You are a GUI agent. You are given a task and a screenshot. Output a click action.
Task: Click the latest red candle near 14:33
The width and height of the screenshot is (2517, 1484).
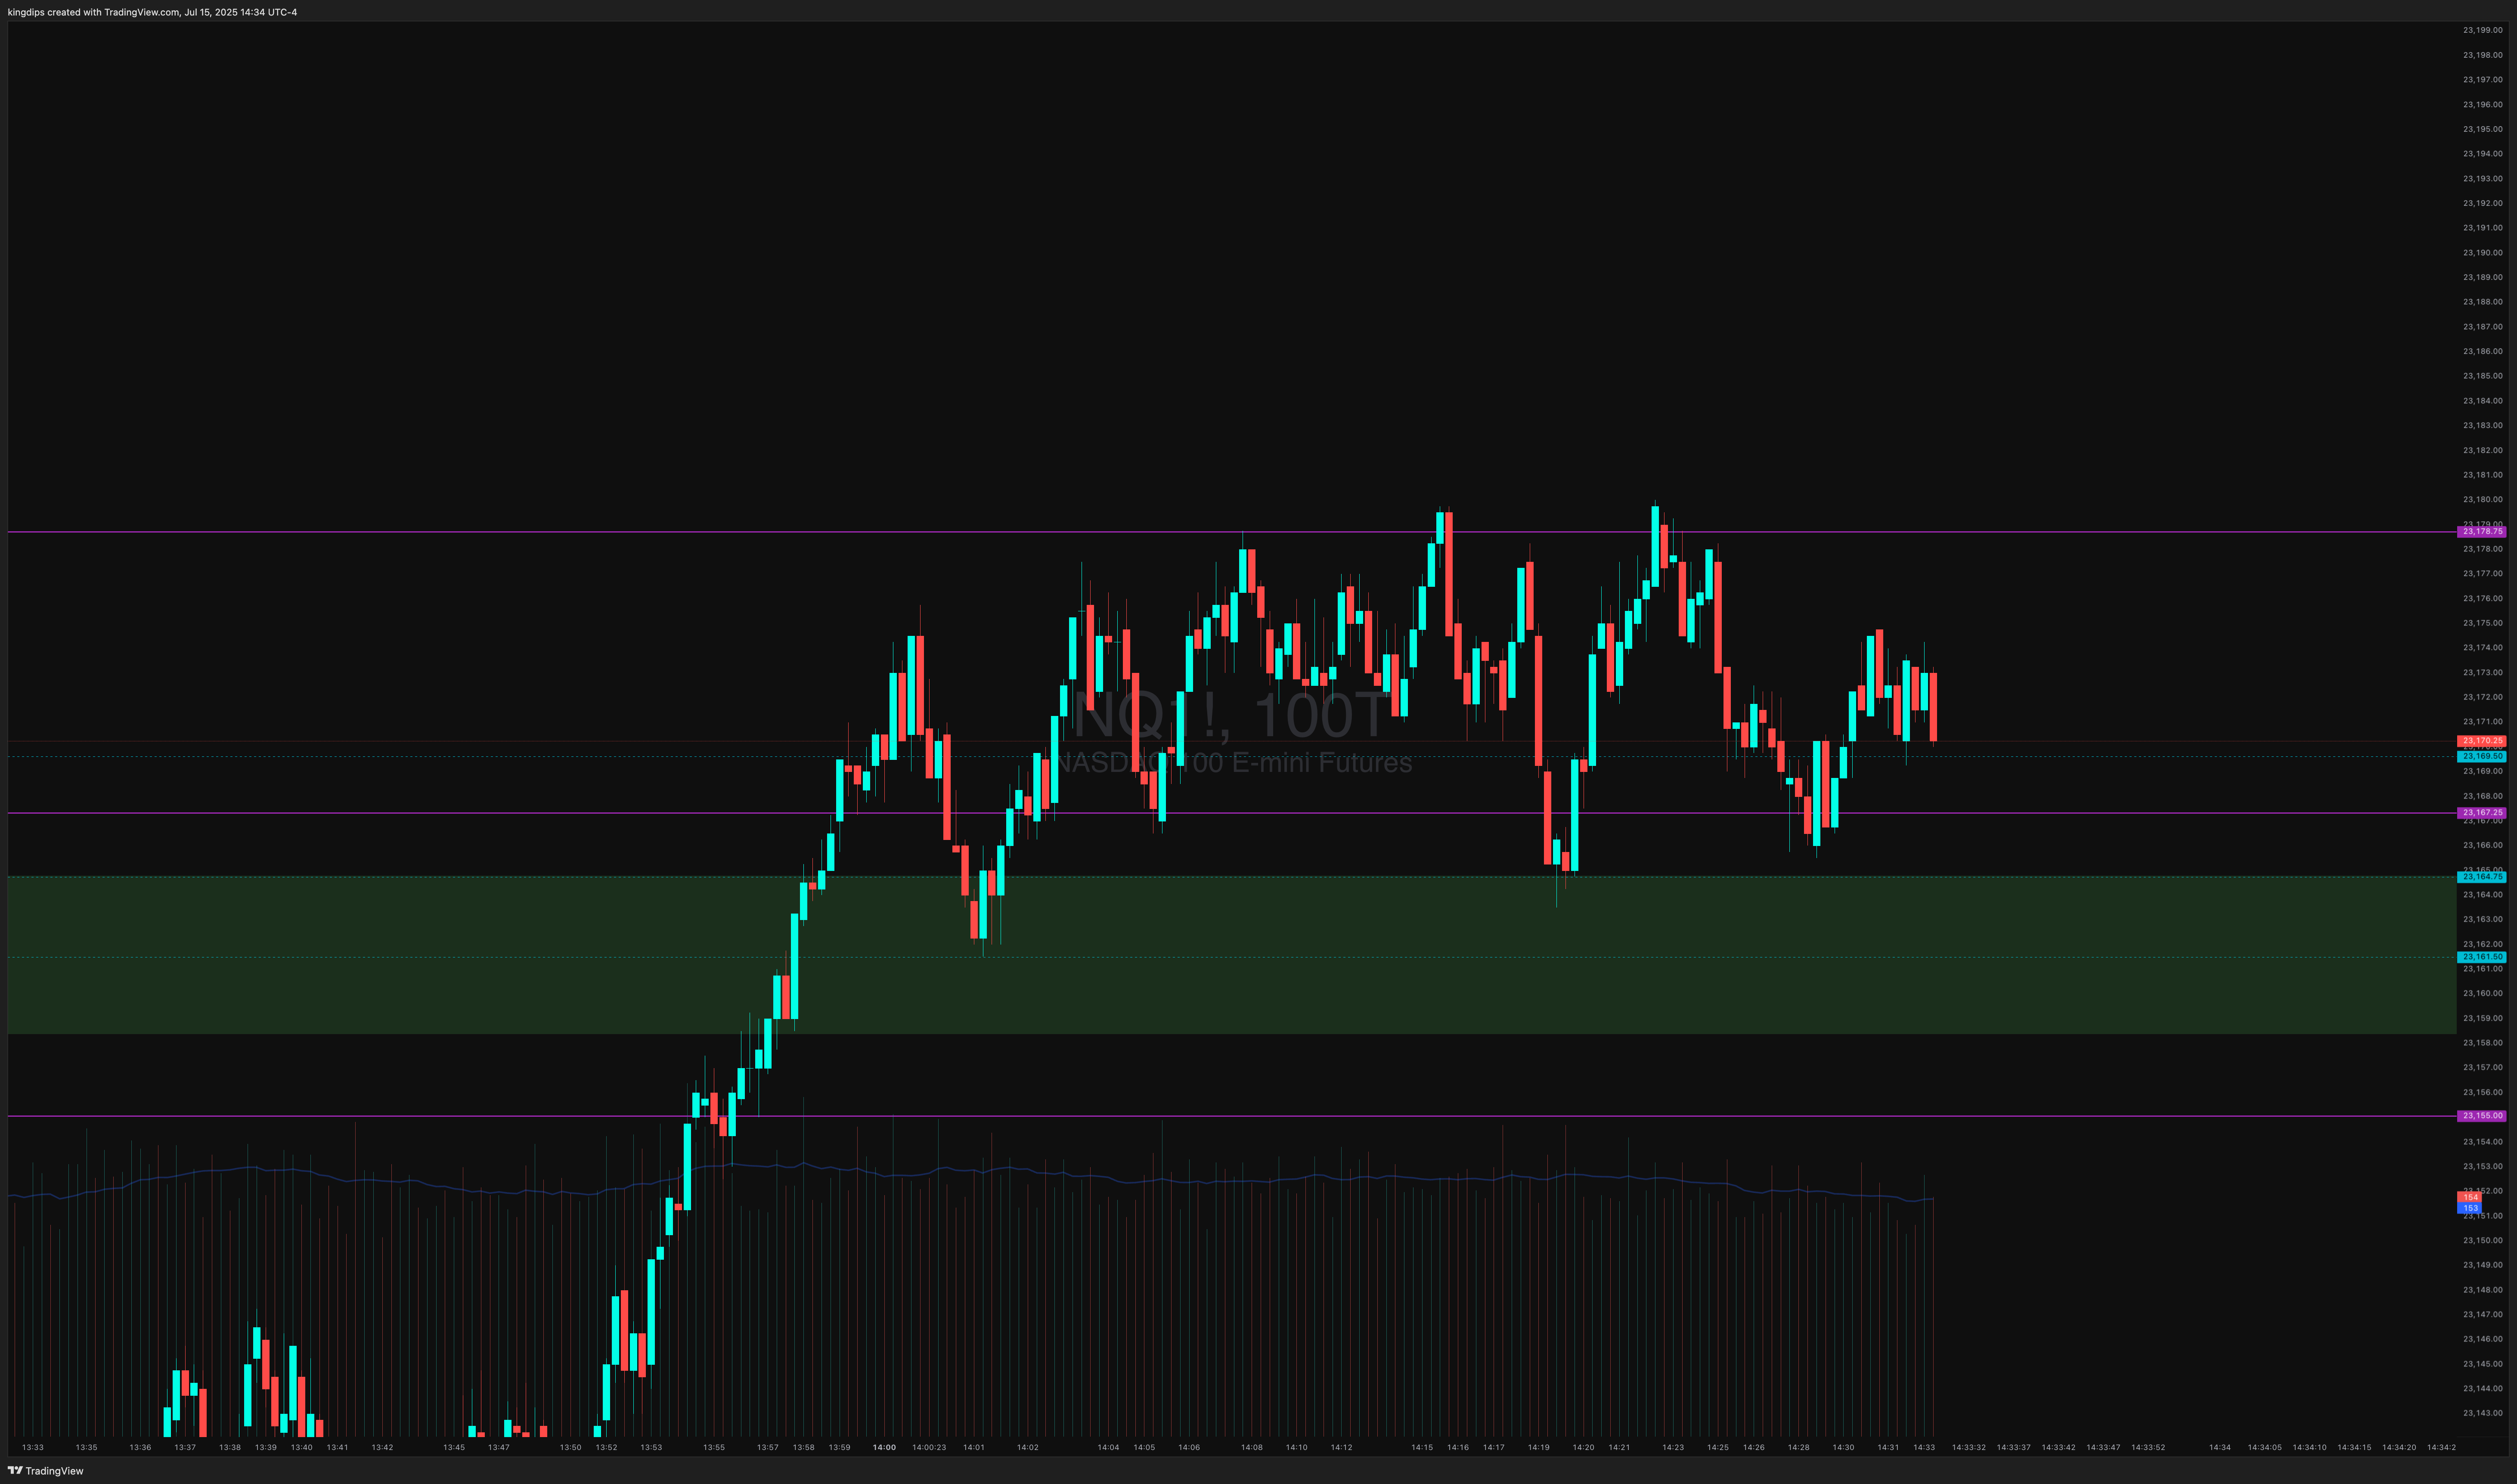1933,707
